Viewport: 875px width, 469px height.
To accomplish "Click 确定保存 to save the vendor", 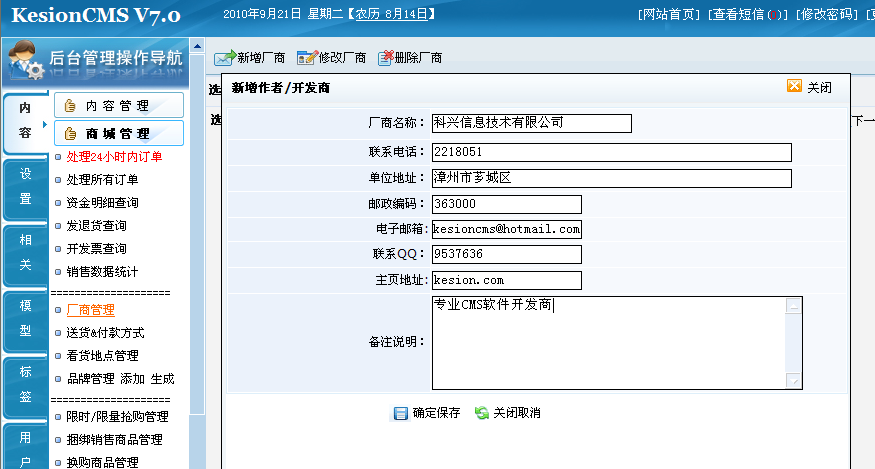I will tap(436, 413).
